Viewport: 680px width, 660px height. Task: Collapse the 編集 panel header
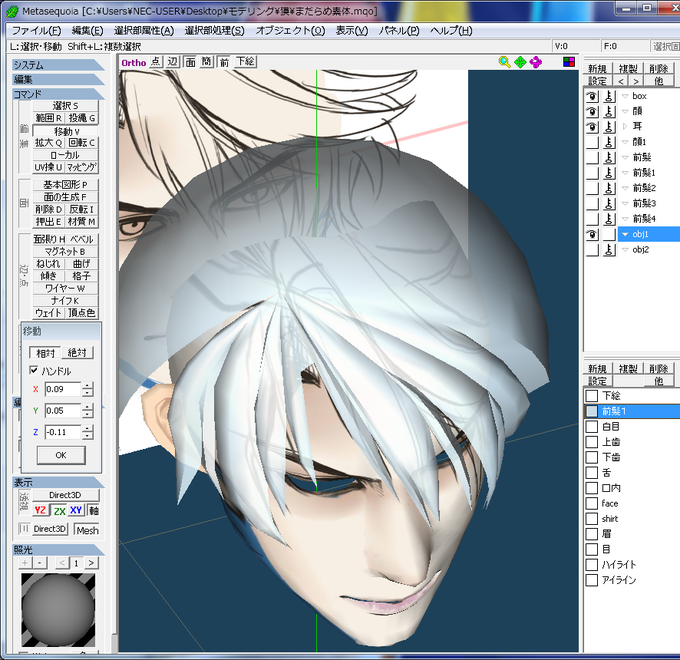[x=58, y=79]
